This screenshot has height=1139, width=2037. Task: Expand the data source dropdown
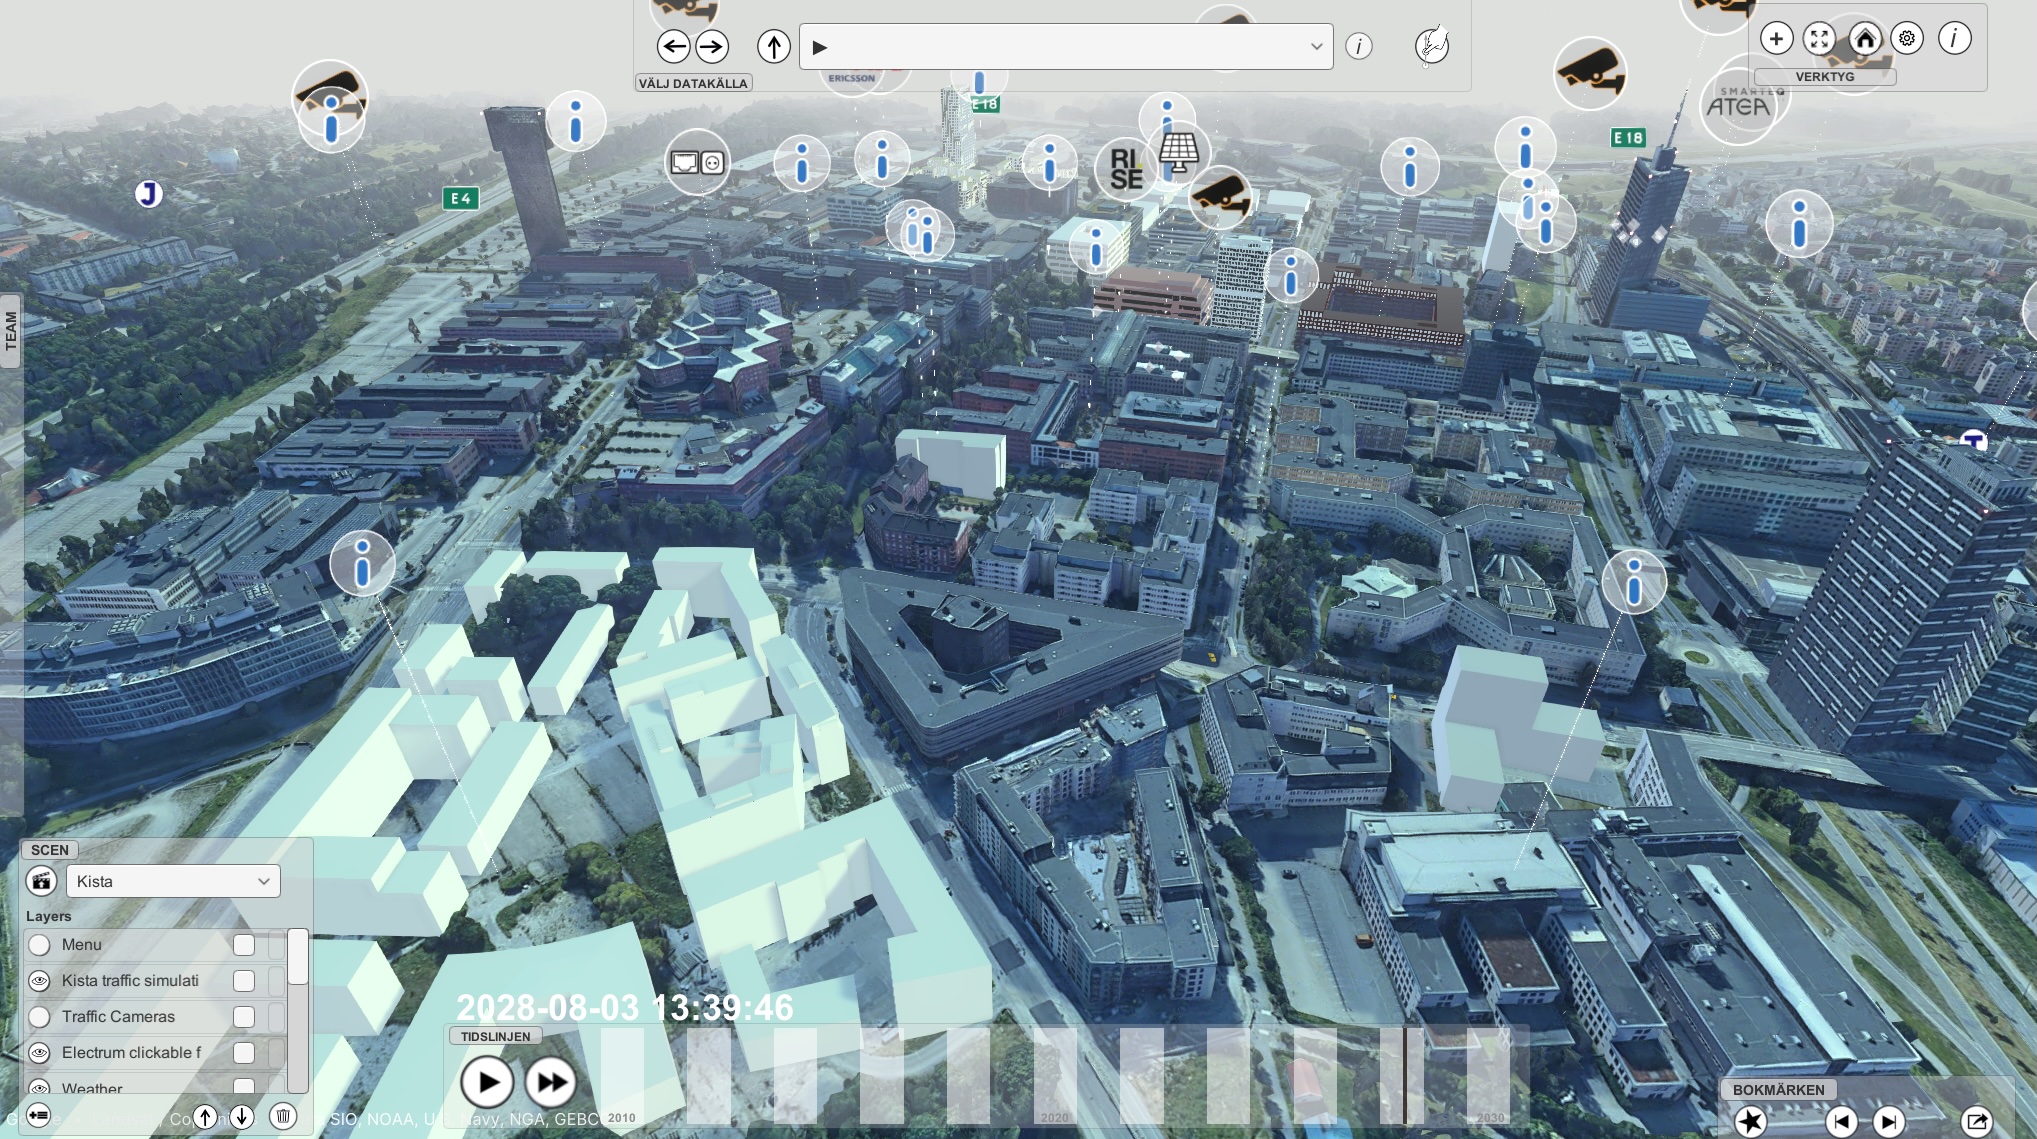coord(1316,47)
